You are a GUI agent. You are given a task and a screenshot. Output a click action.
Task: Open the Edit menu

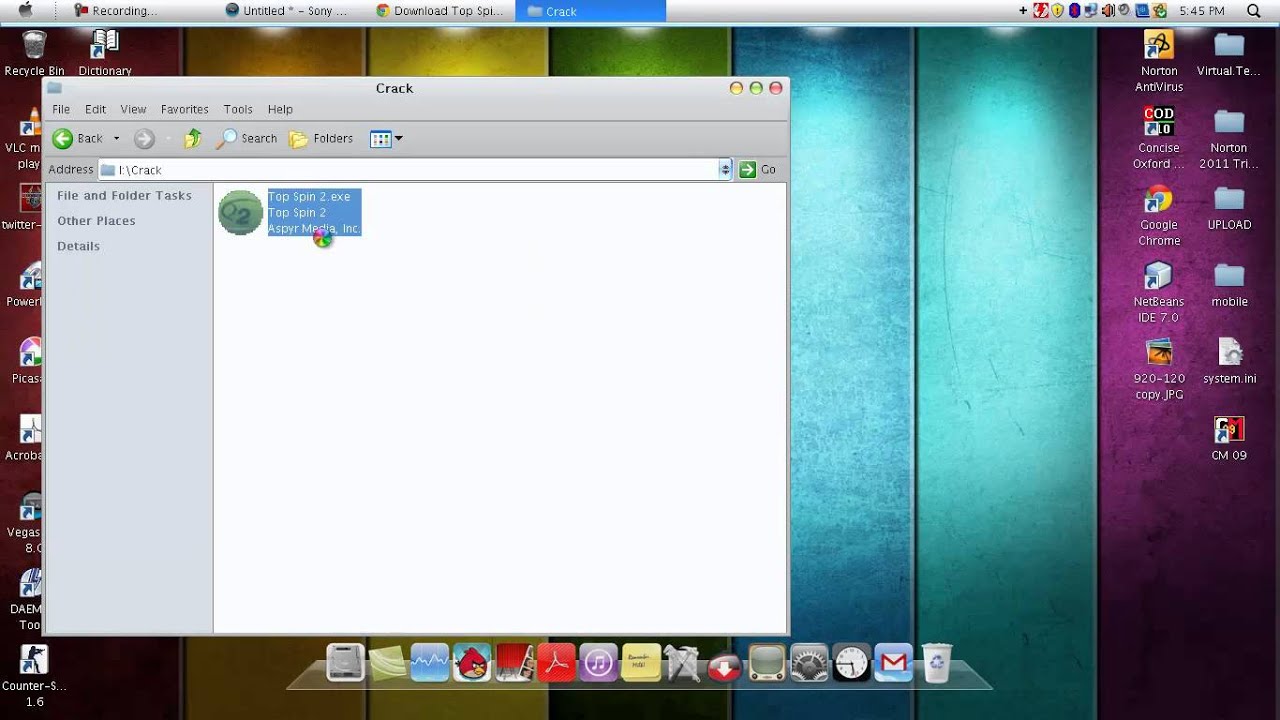(x=95, y=109)
